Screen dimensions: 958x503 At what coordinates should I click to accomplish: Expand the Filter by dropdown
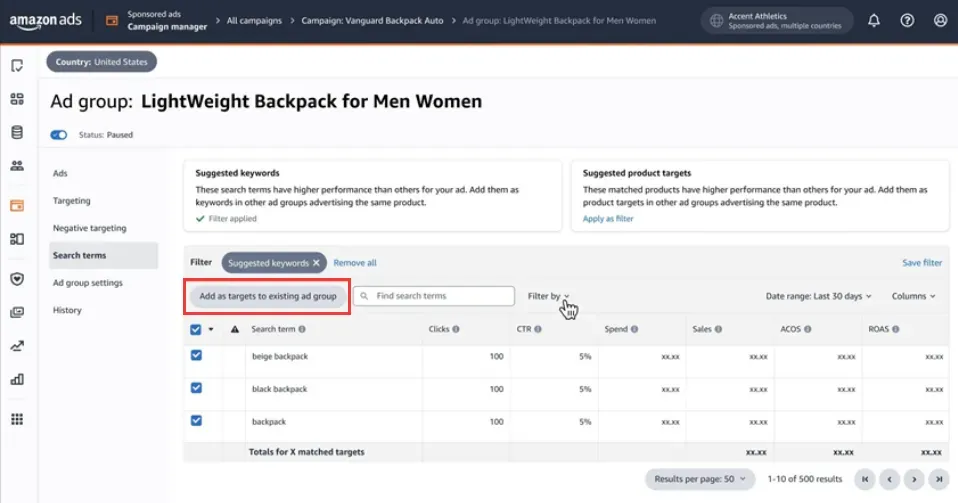548,296
